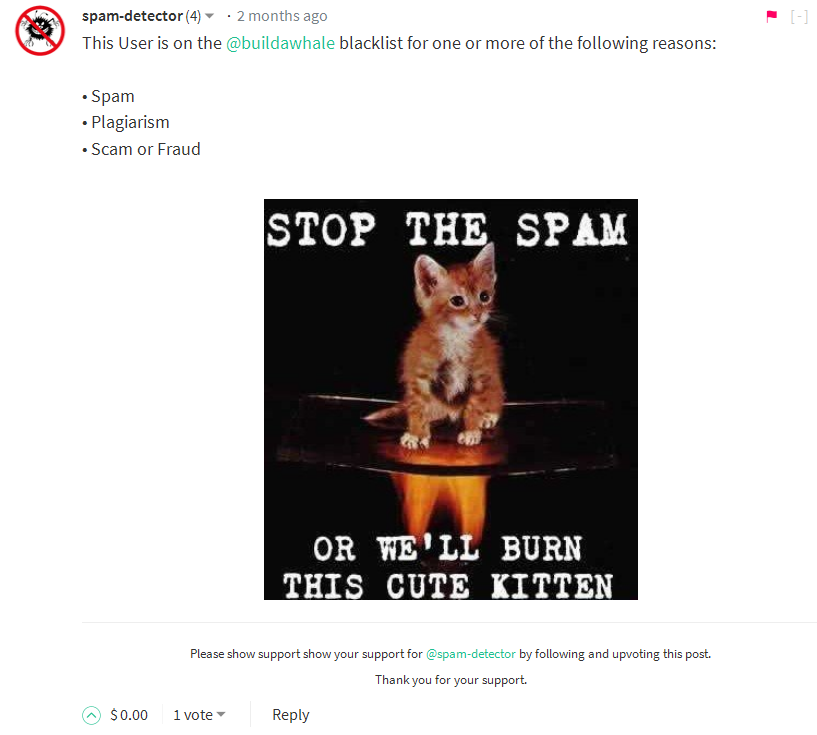Click the Thank you for your support text
Image resolution: width=817 pixels, height=735 pixels.
(x=451, y=680)
